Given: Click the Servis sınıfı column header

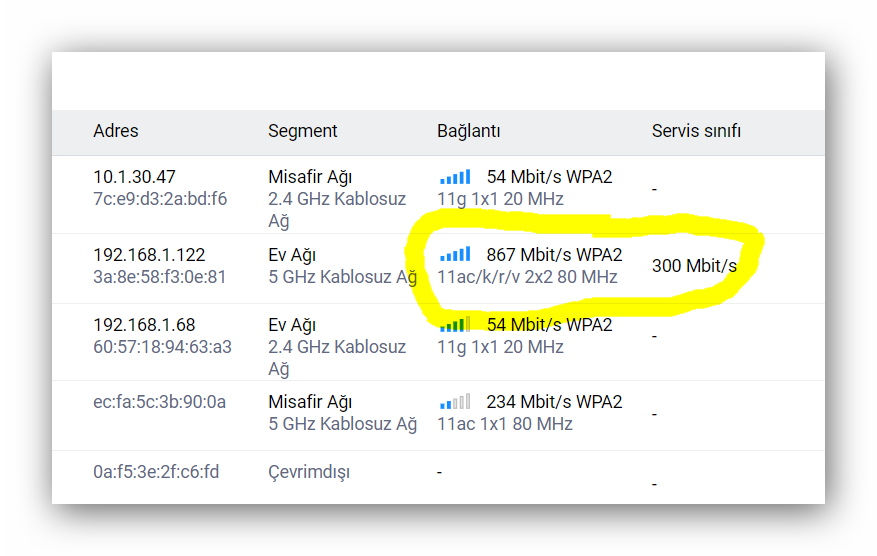Looking at the screenshot, I should pos(696,131).
